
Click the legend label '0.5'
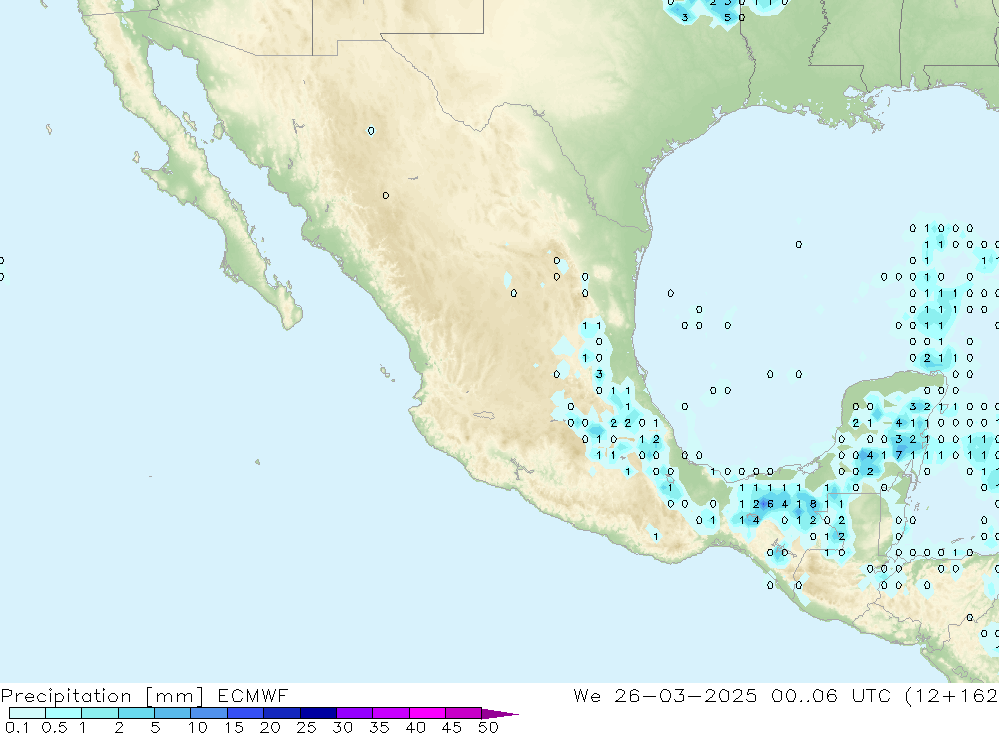click(54, 727)
